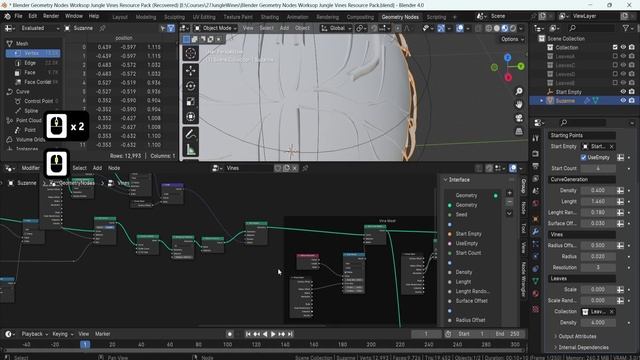Click the Start Count value field
The height and width of the screenshot is (360, 640).
[598, 168]
